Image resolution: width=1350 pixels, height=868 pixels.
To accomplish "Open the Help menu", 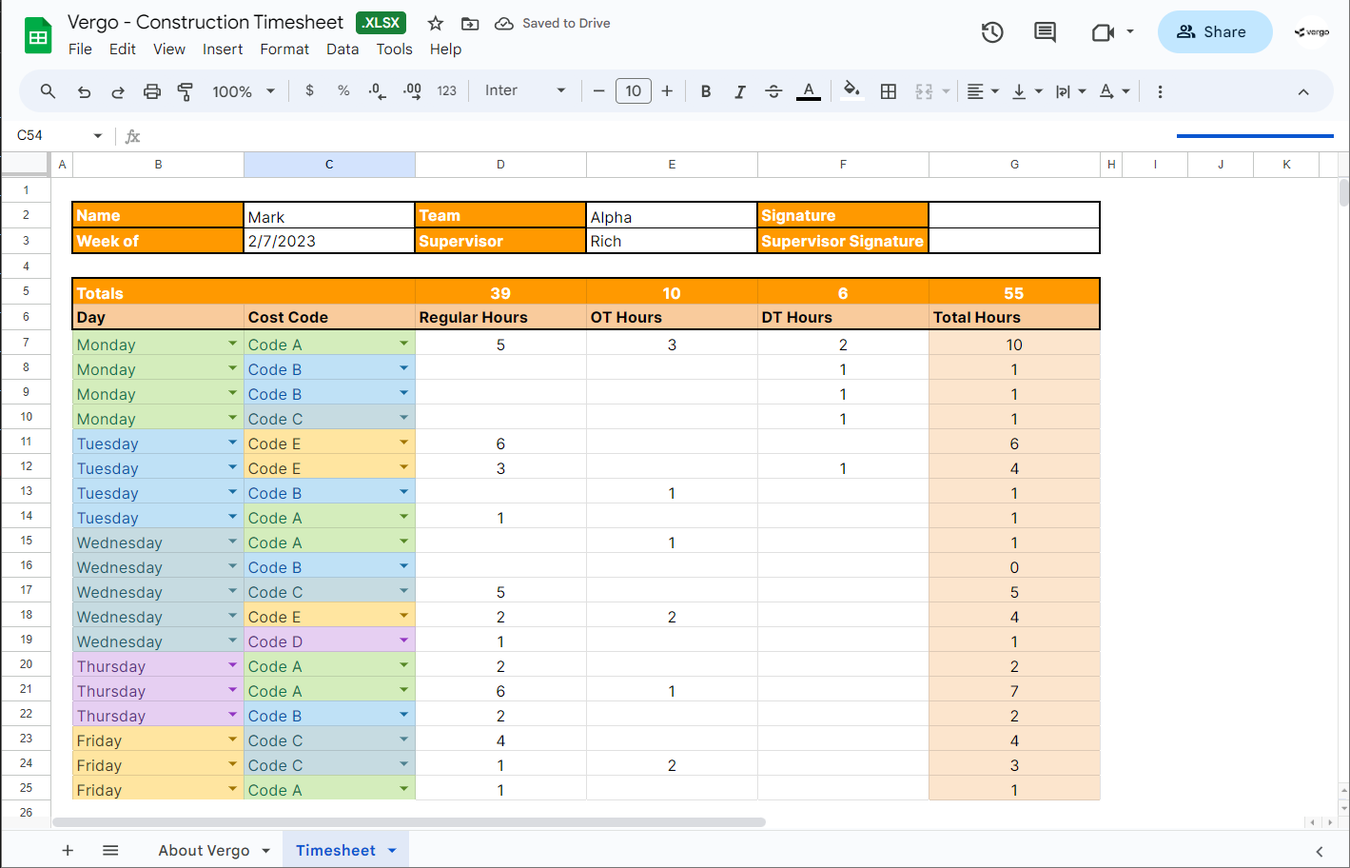I will point(445,49).
